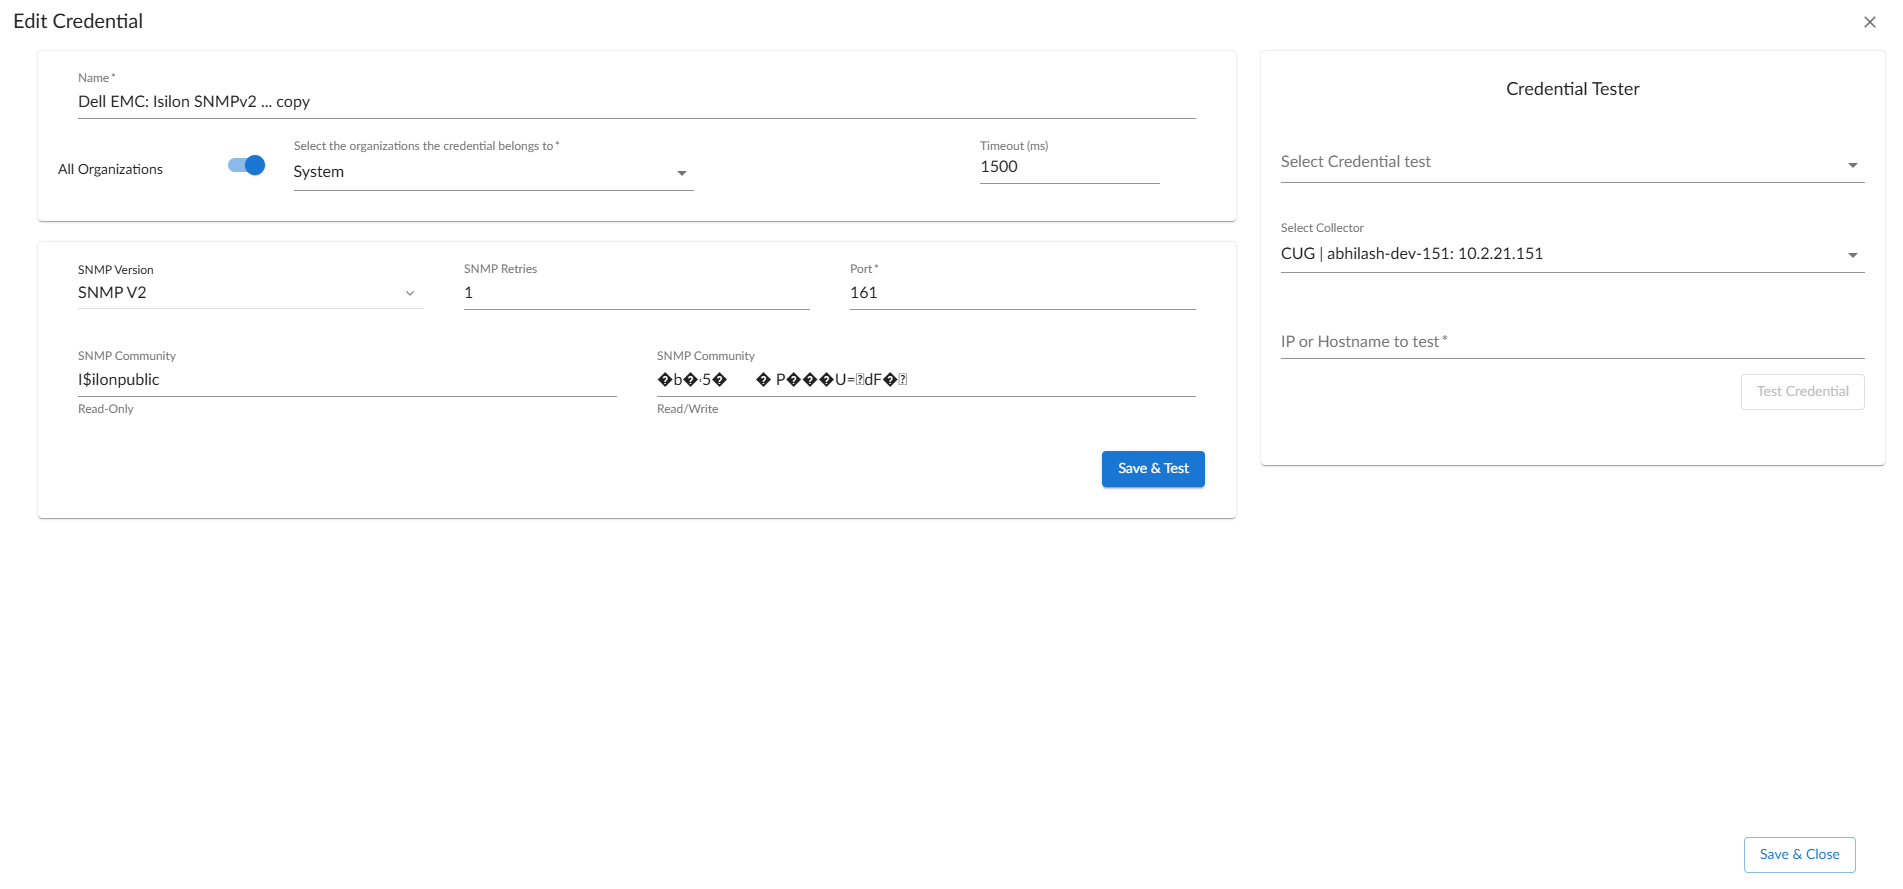Click the chevron icon next to SNMP V2
This screenshot has width=1903, height=889.
(410, 293)
